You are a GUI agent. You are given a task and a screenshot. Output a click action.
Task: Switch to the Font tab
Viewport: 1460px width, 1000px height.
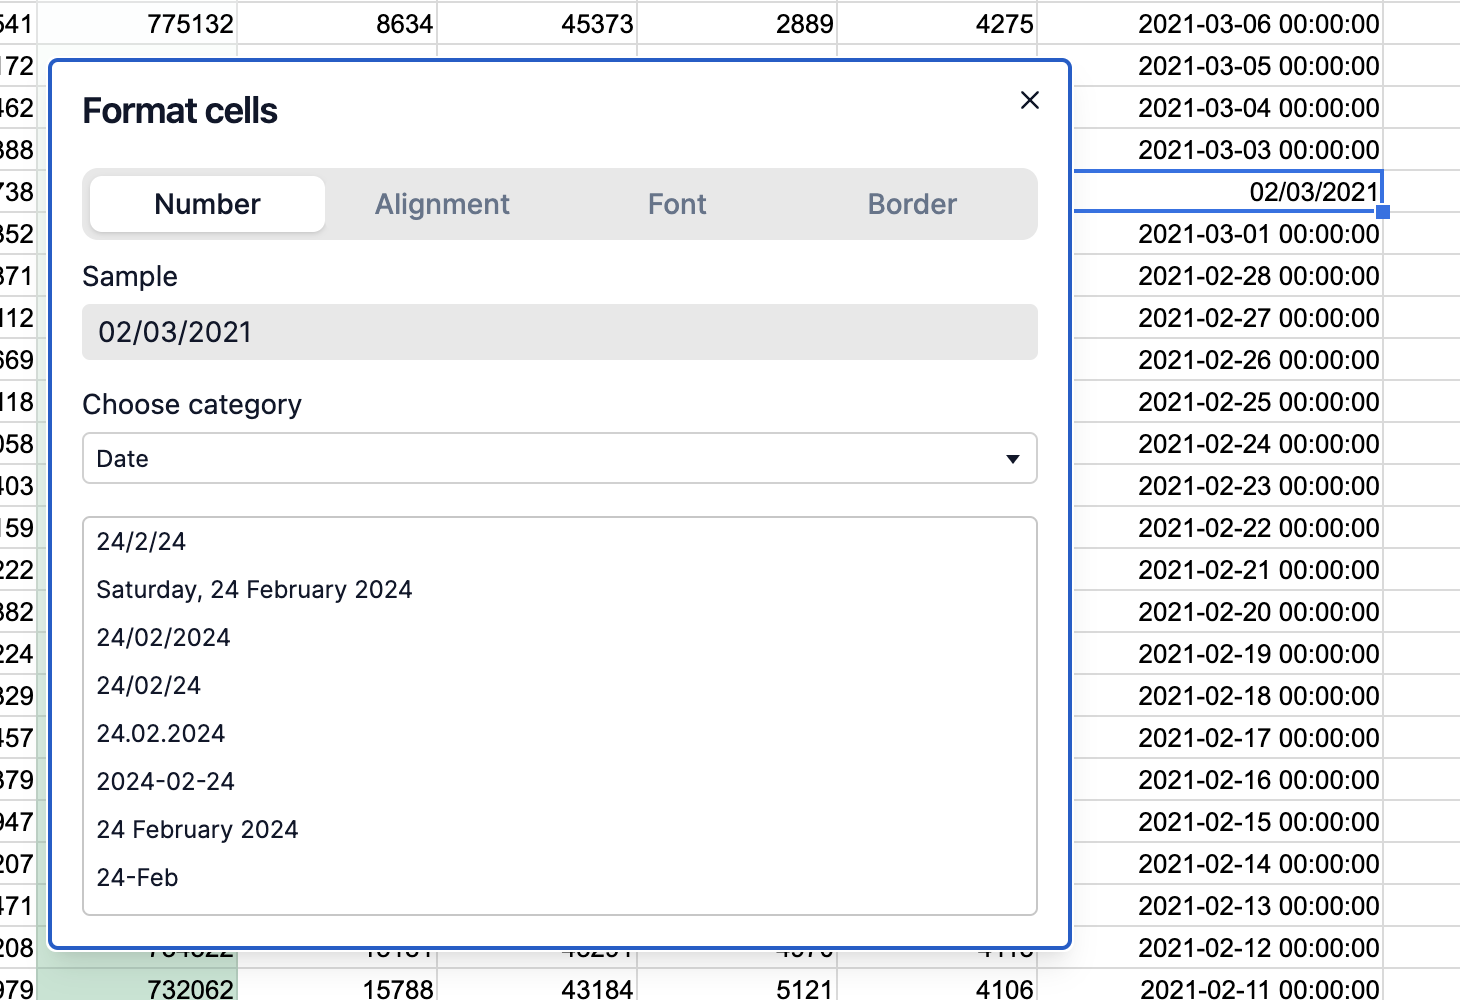[677, 204]
